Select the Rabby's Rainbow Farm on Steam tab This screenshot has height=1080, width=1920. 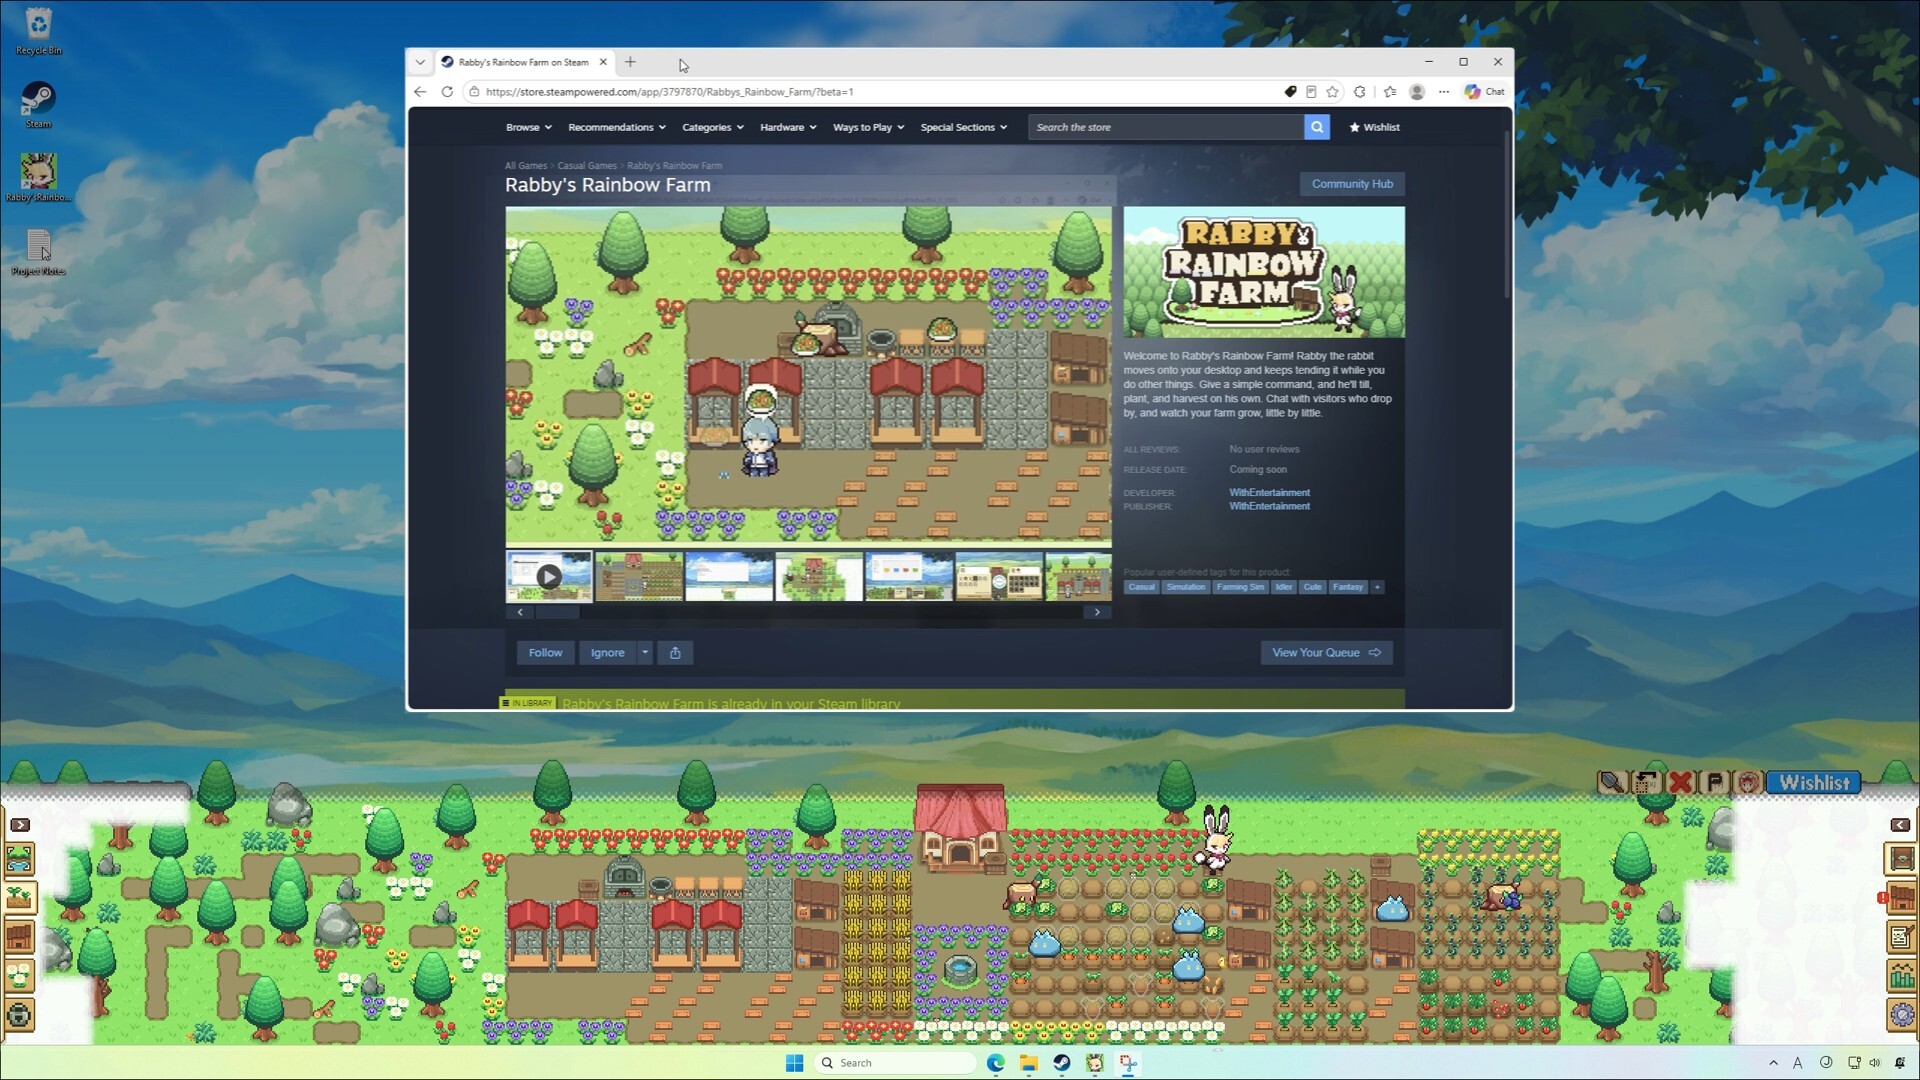pos(524,62)
